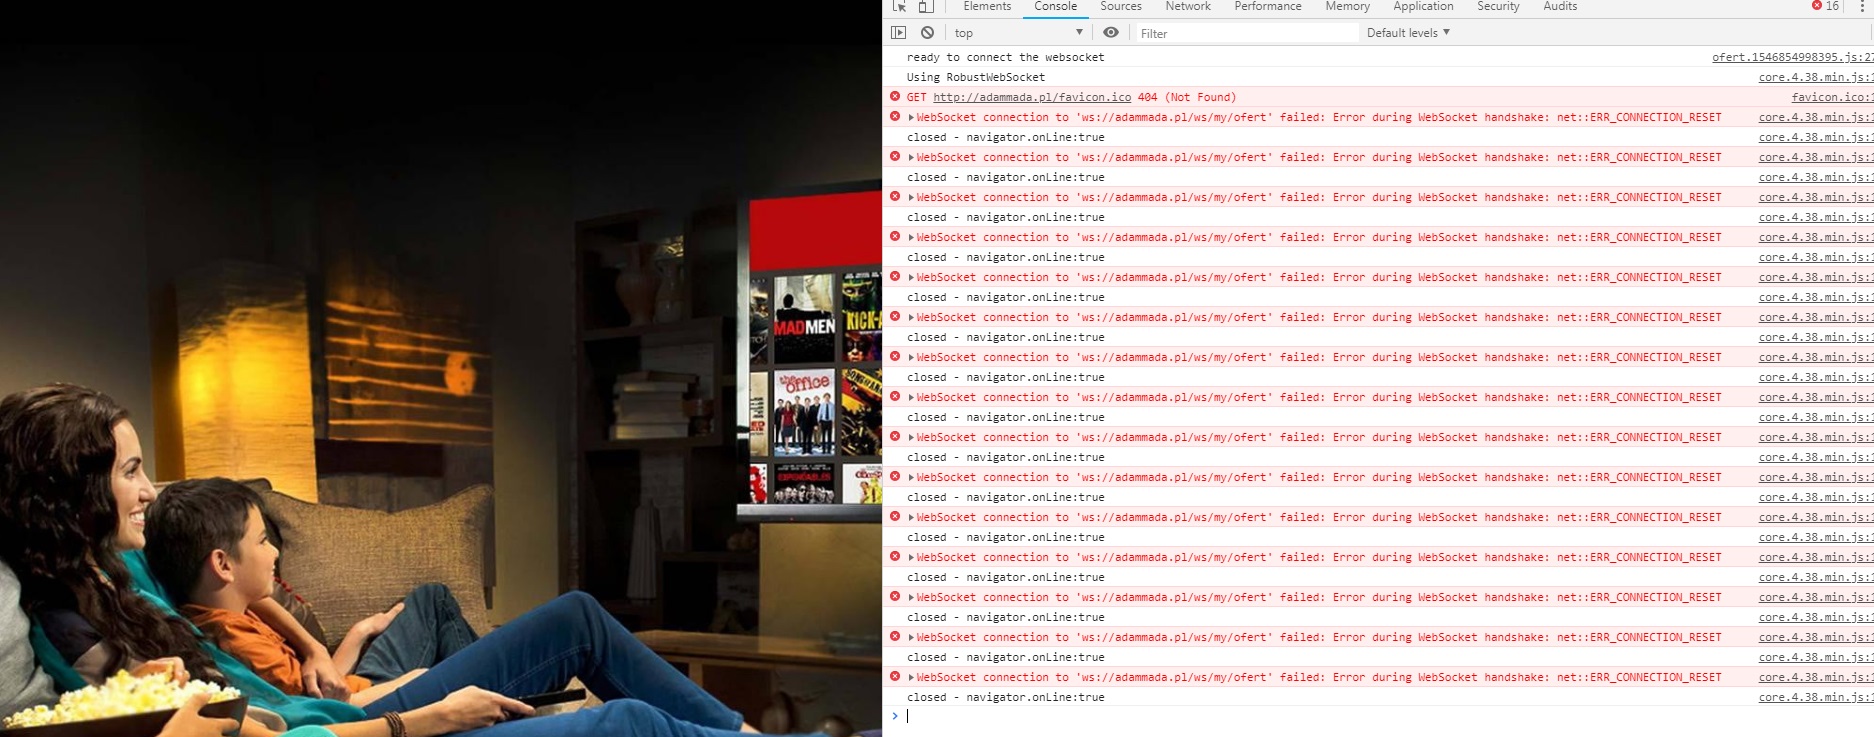Switch to the Memory tab
Image resolution: width=1874 pixels, height=737 pixels.
1348,6
